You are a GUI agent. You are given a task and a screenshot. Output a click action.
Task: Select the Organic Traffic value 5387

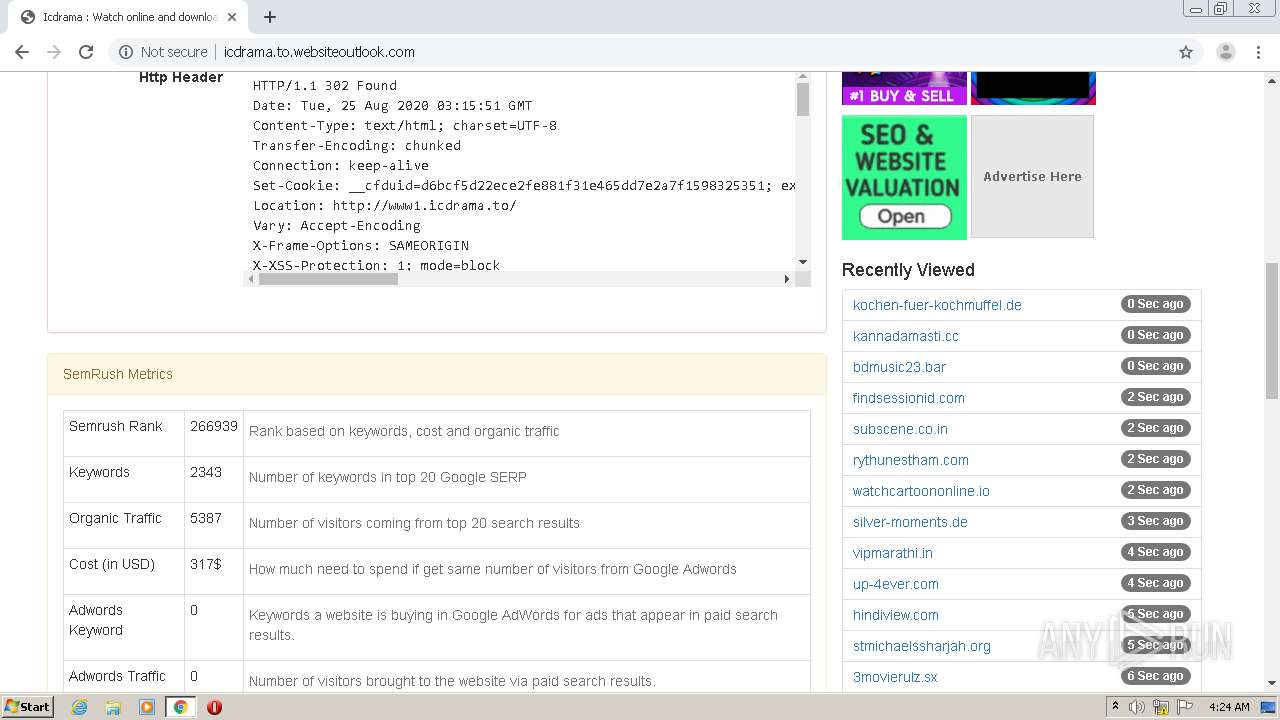pos(206,518)
